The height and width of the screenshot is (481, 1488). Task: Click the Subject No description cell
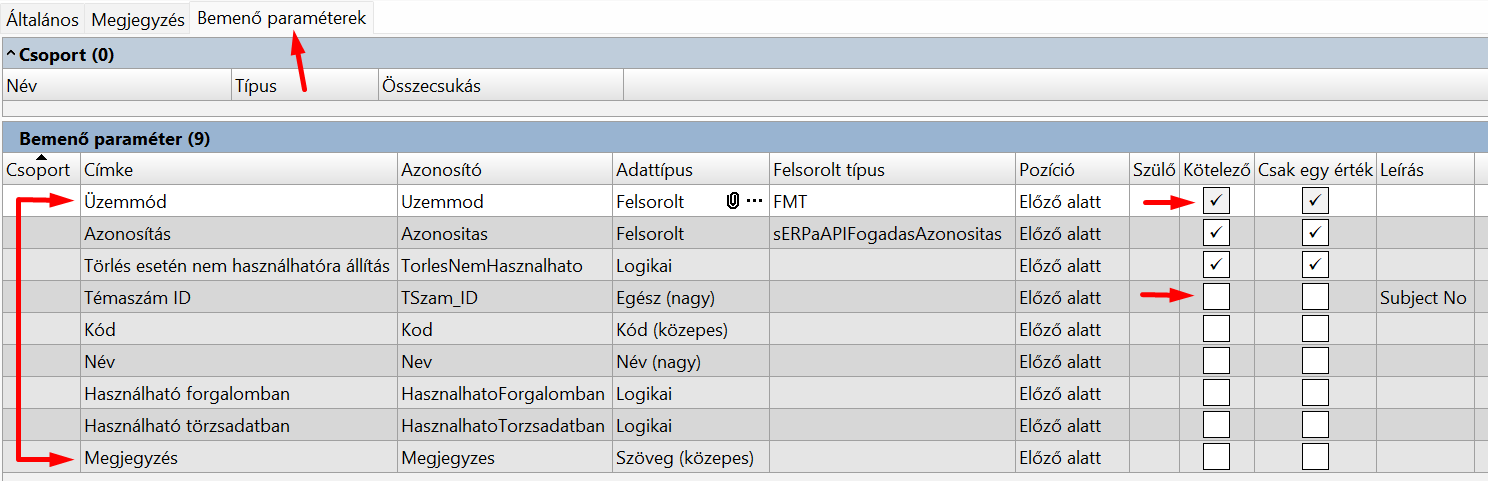coord(1423,297)
